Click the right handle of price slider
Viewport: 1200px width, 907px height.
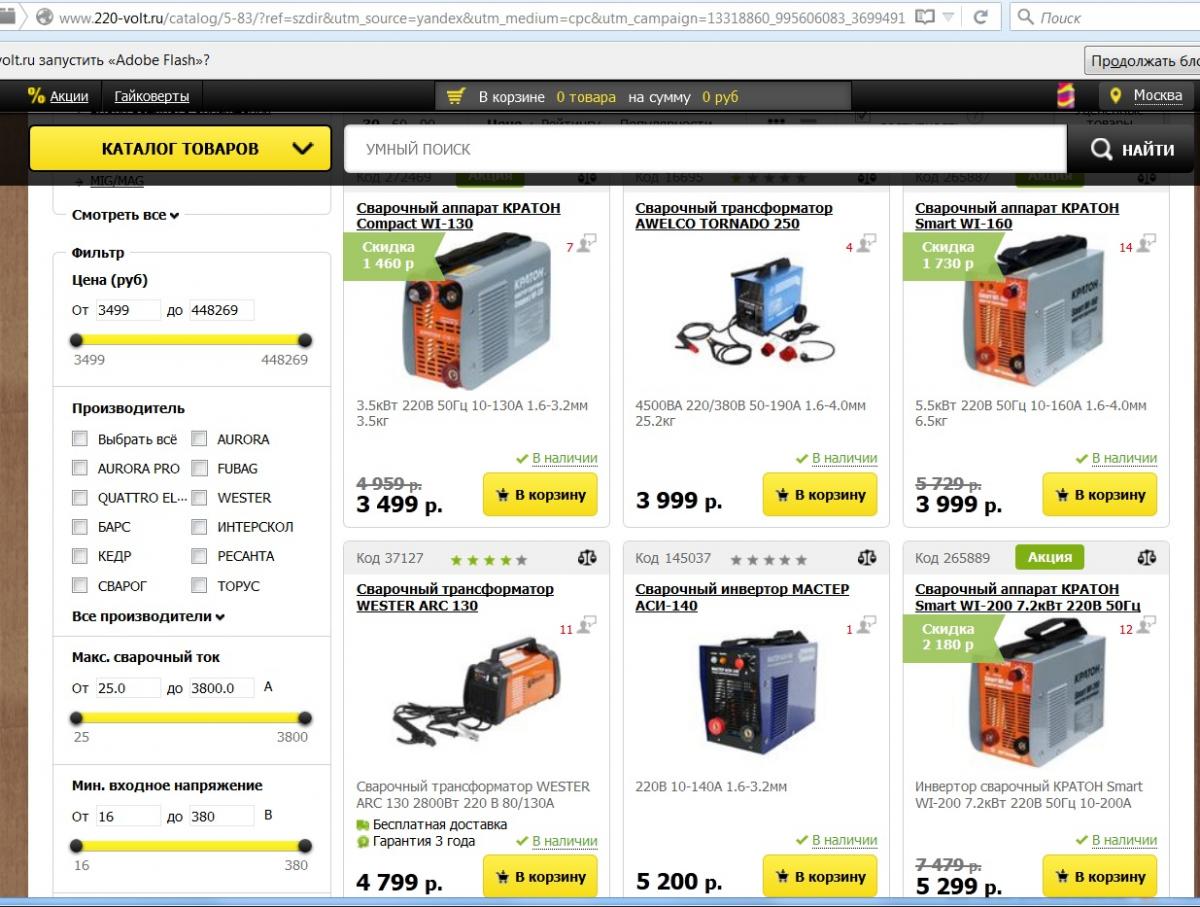pyautogui.click(x=305, y=340)
